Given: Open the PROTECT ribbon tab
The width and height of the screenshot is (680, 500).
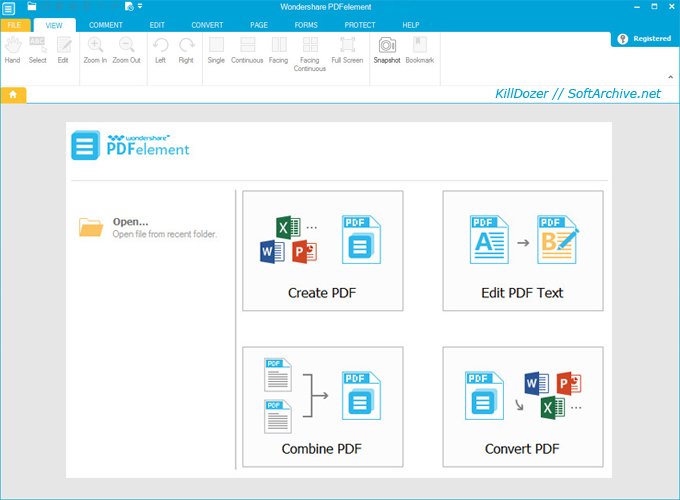Looking at the screenshot, I should [x=360, y=25].
